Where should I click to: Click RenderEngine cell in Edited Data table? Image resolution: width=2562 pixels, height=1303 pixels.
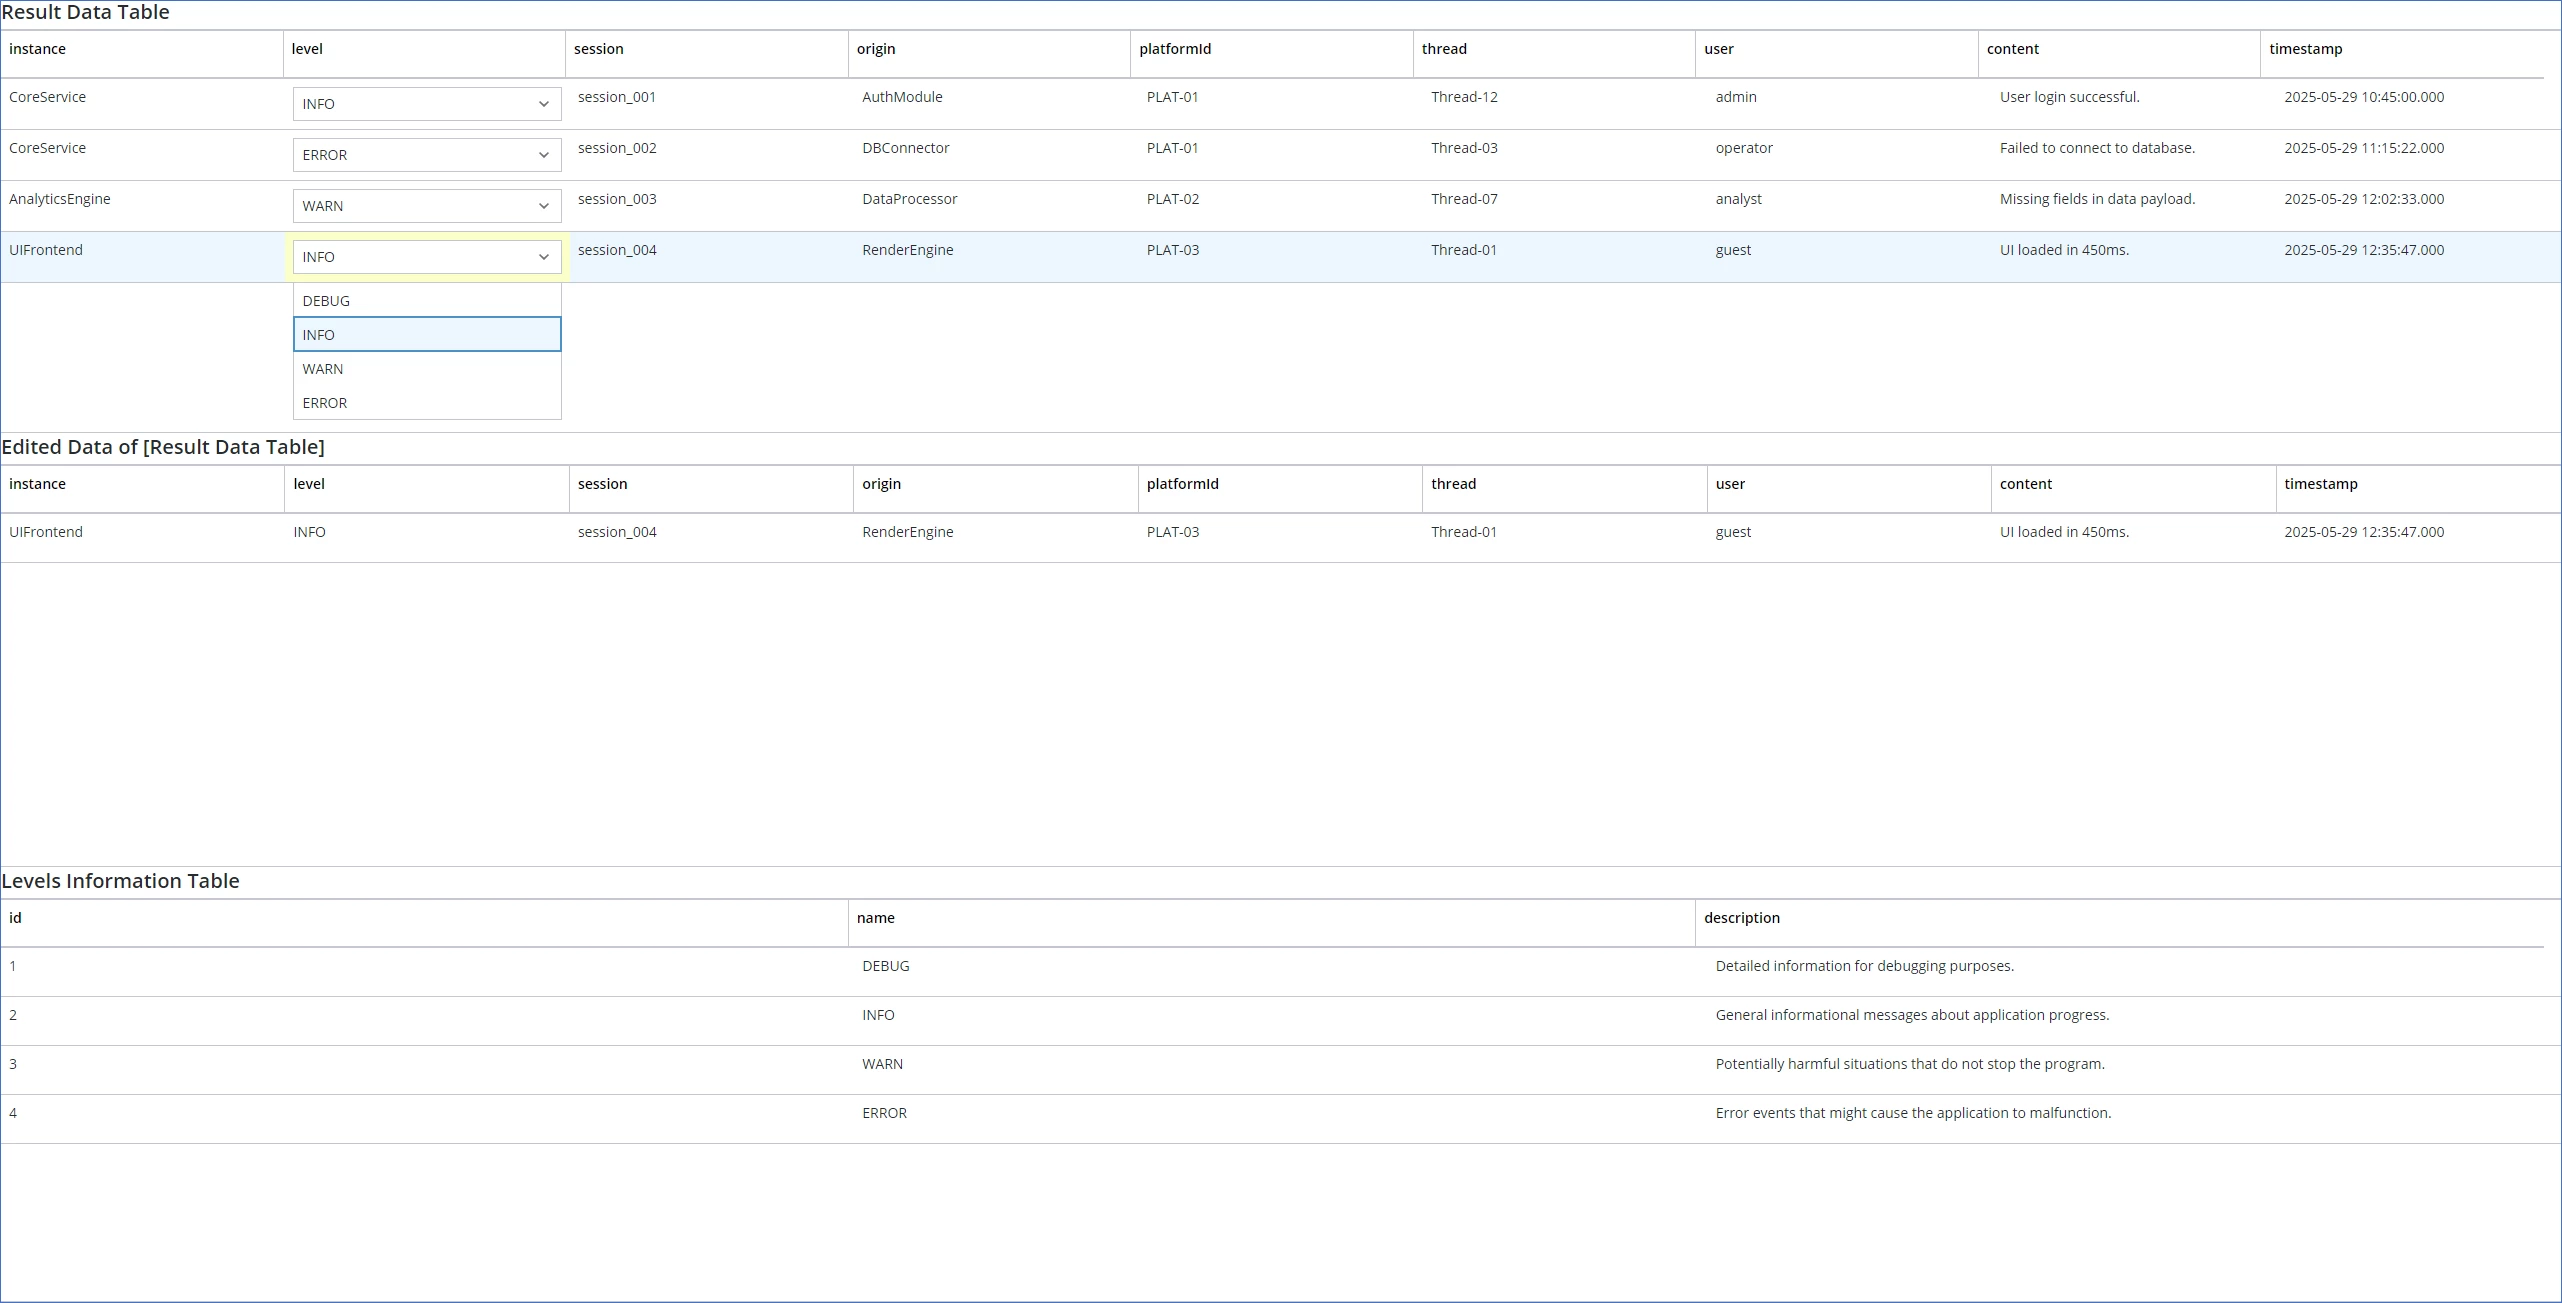tap(907, 532)
